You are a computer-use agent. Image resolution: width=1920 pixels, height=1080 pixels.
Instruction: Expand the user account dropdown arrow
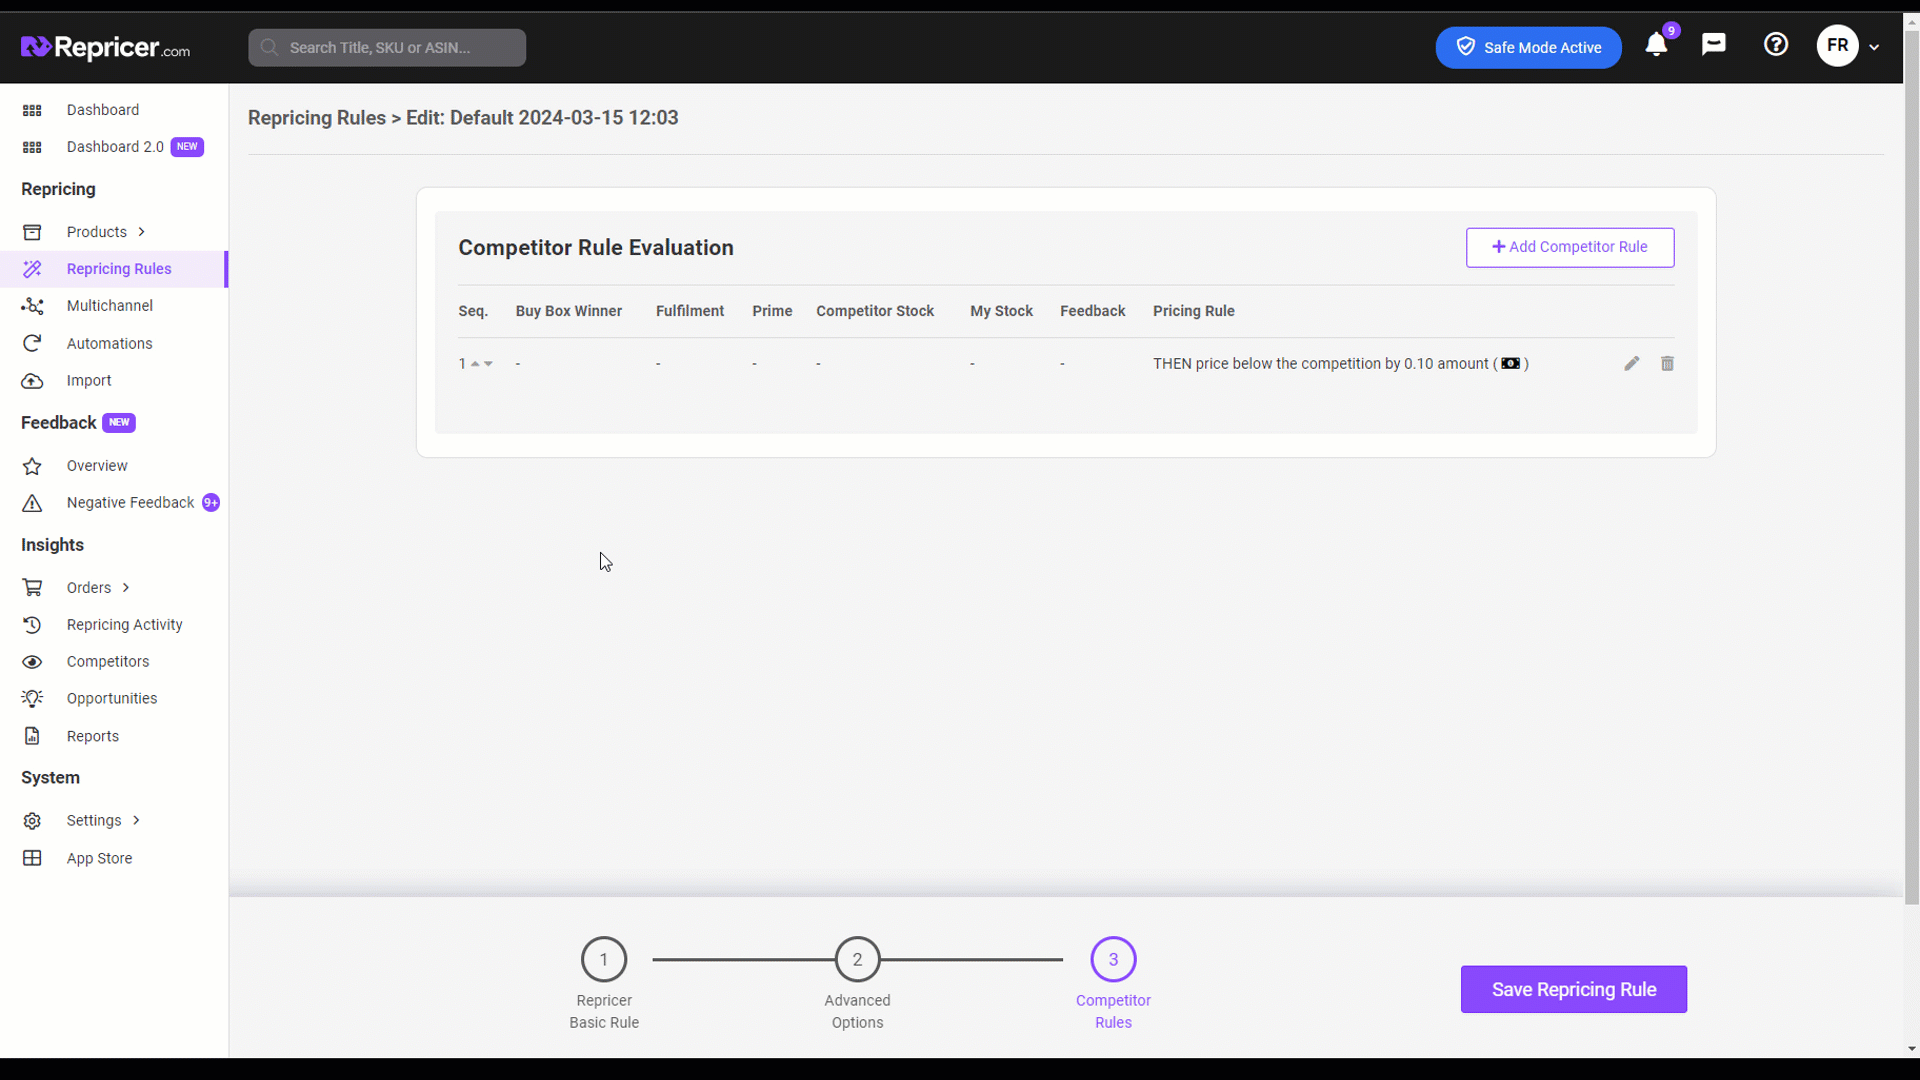(1874, 47)
